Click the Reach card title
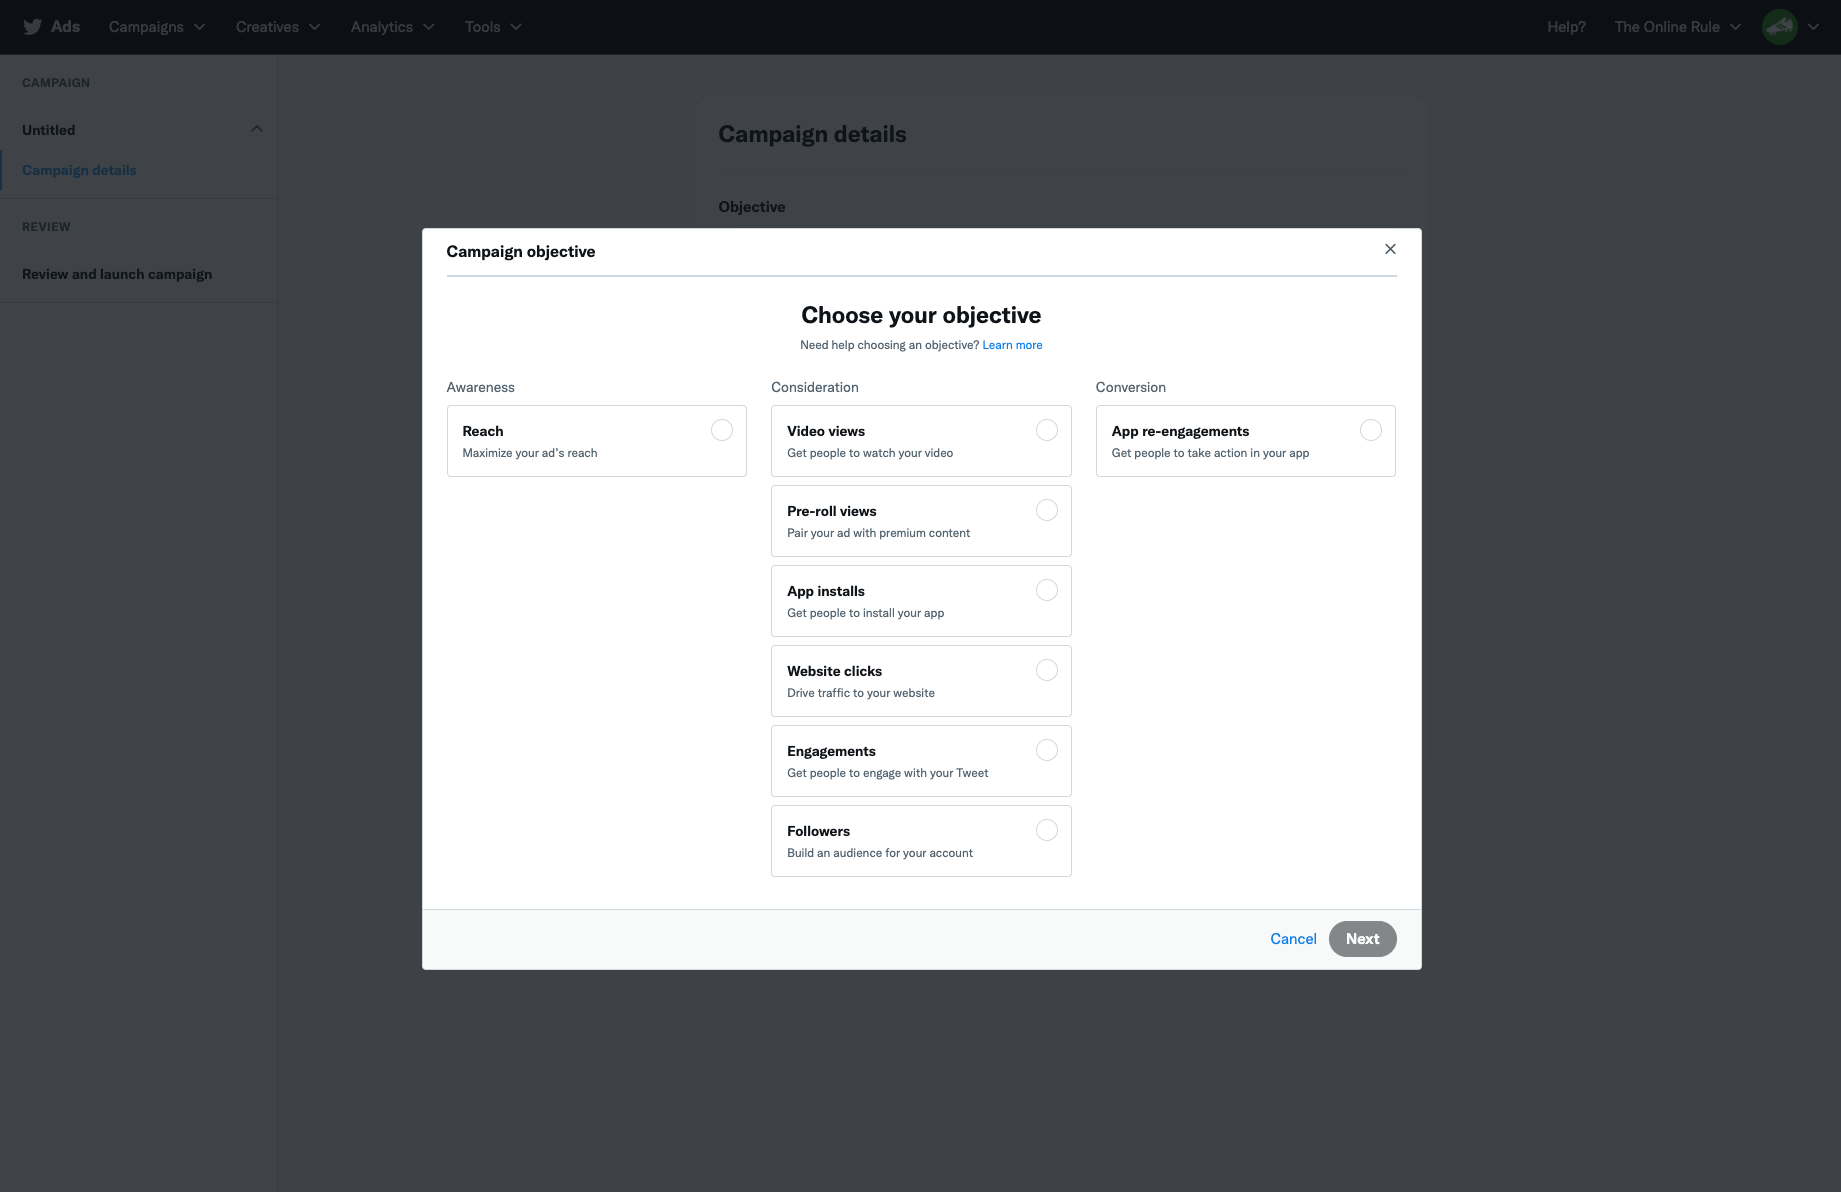1841x1192 pixels. [483, 431]
